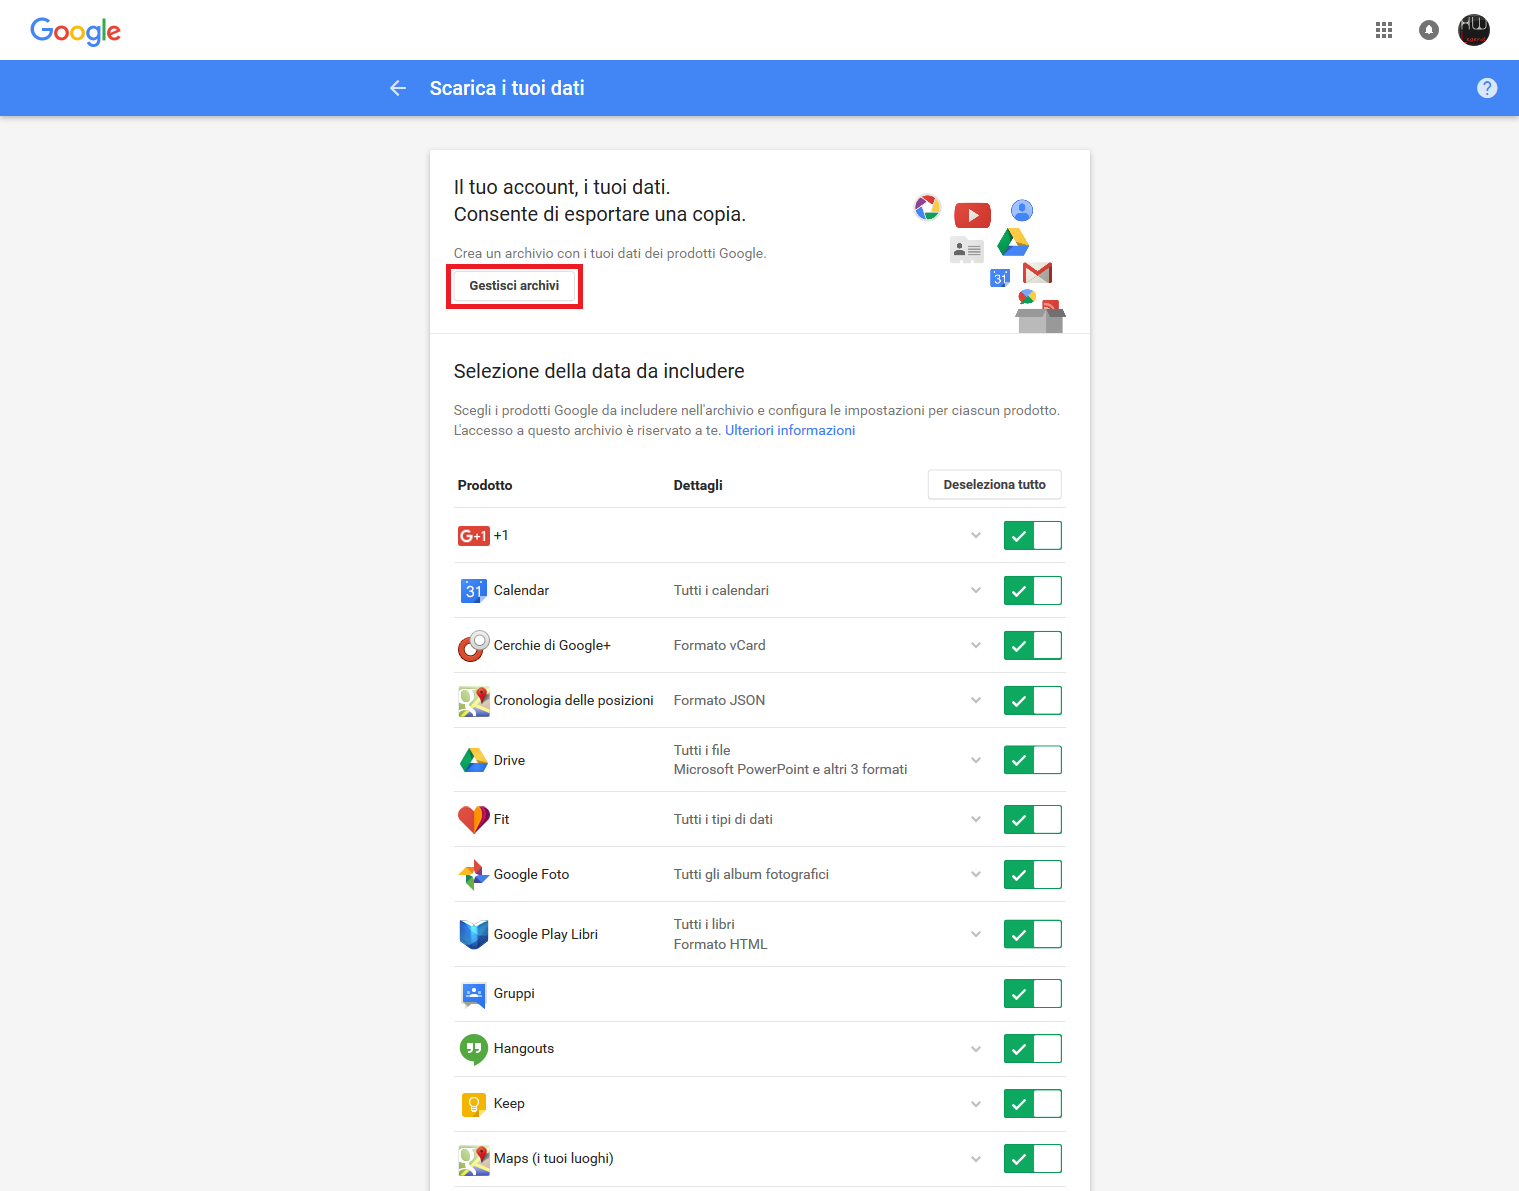
Task: Click the 'Formato HTML' detail text
Action: pyautogui.click(x=721, y=945)
